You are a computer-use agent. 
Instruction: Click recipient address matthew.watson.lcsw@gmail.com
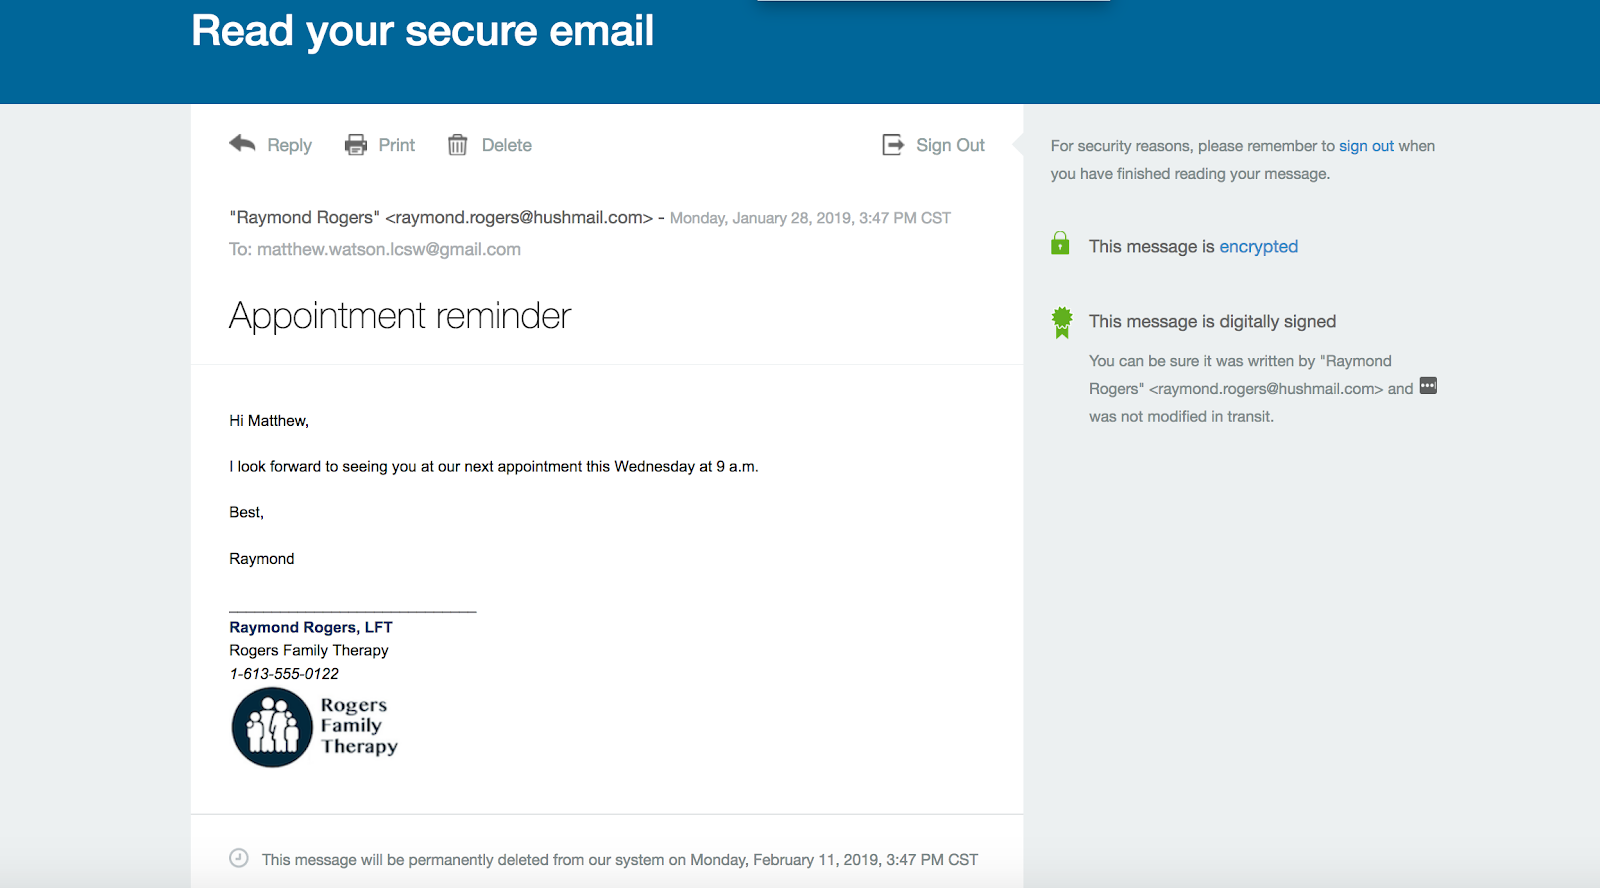[x=389, y=249]
